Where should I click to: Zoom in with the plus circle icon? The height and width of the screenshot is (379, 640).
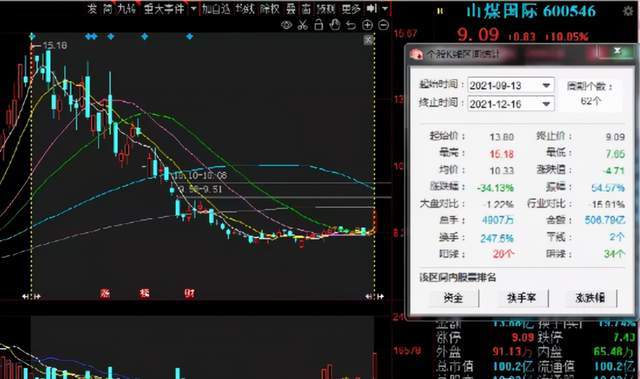point(367,25)
